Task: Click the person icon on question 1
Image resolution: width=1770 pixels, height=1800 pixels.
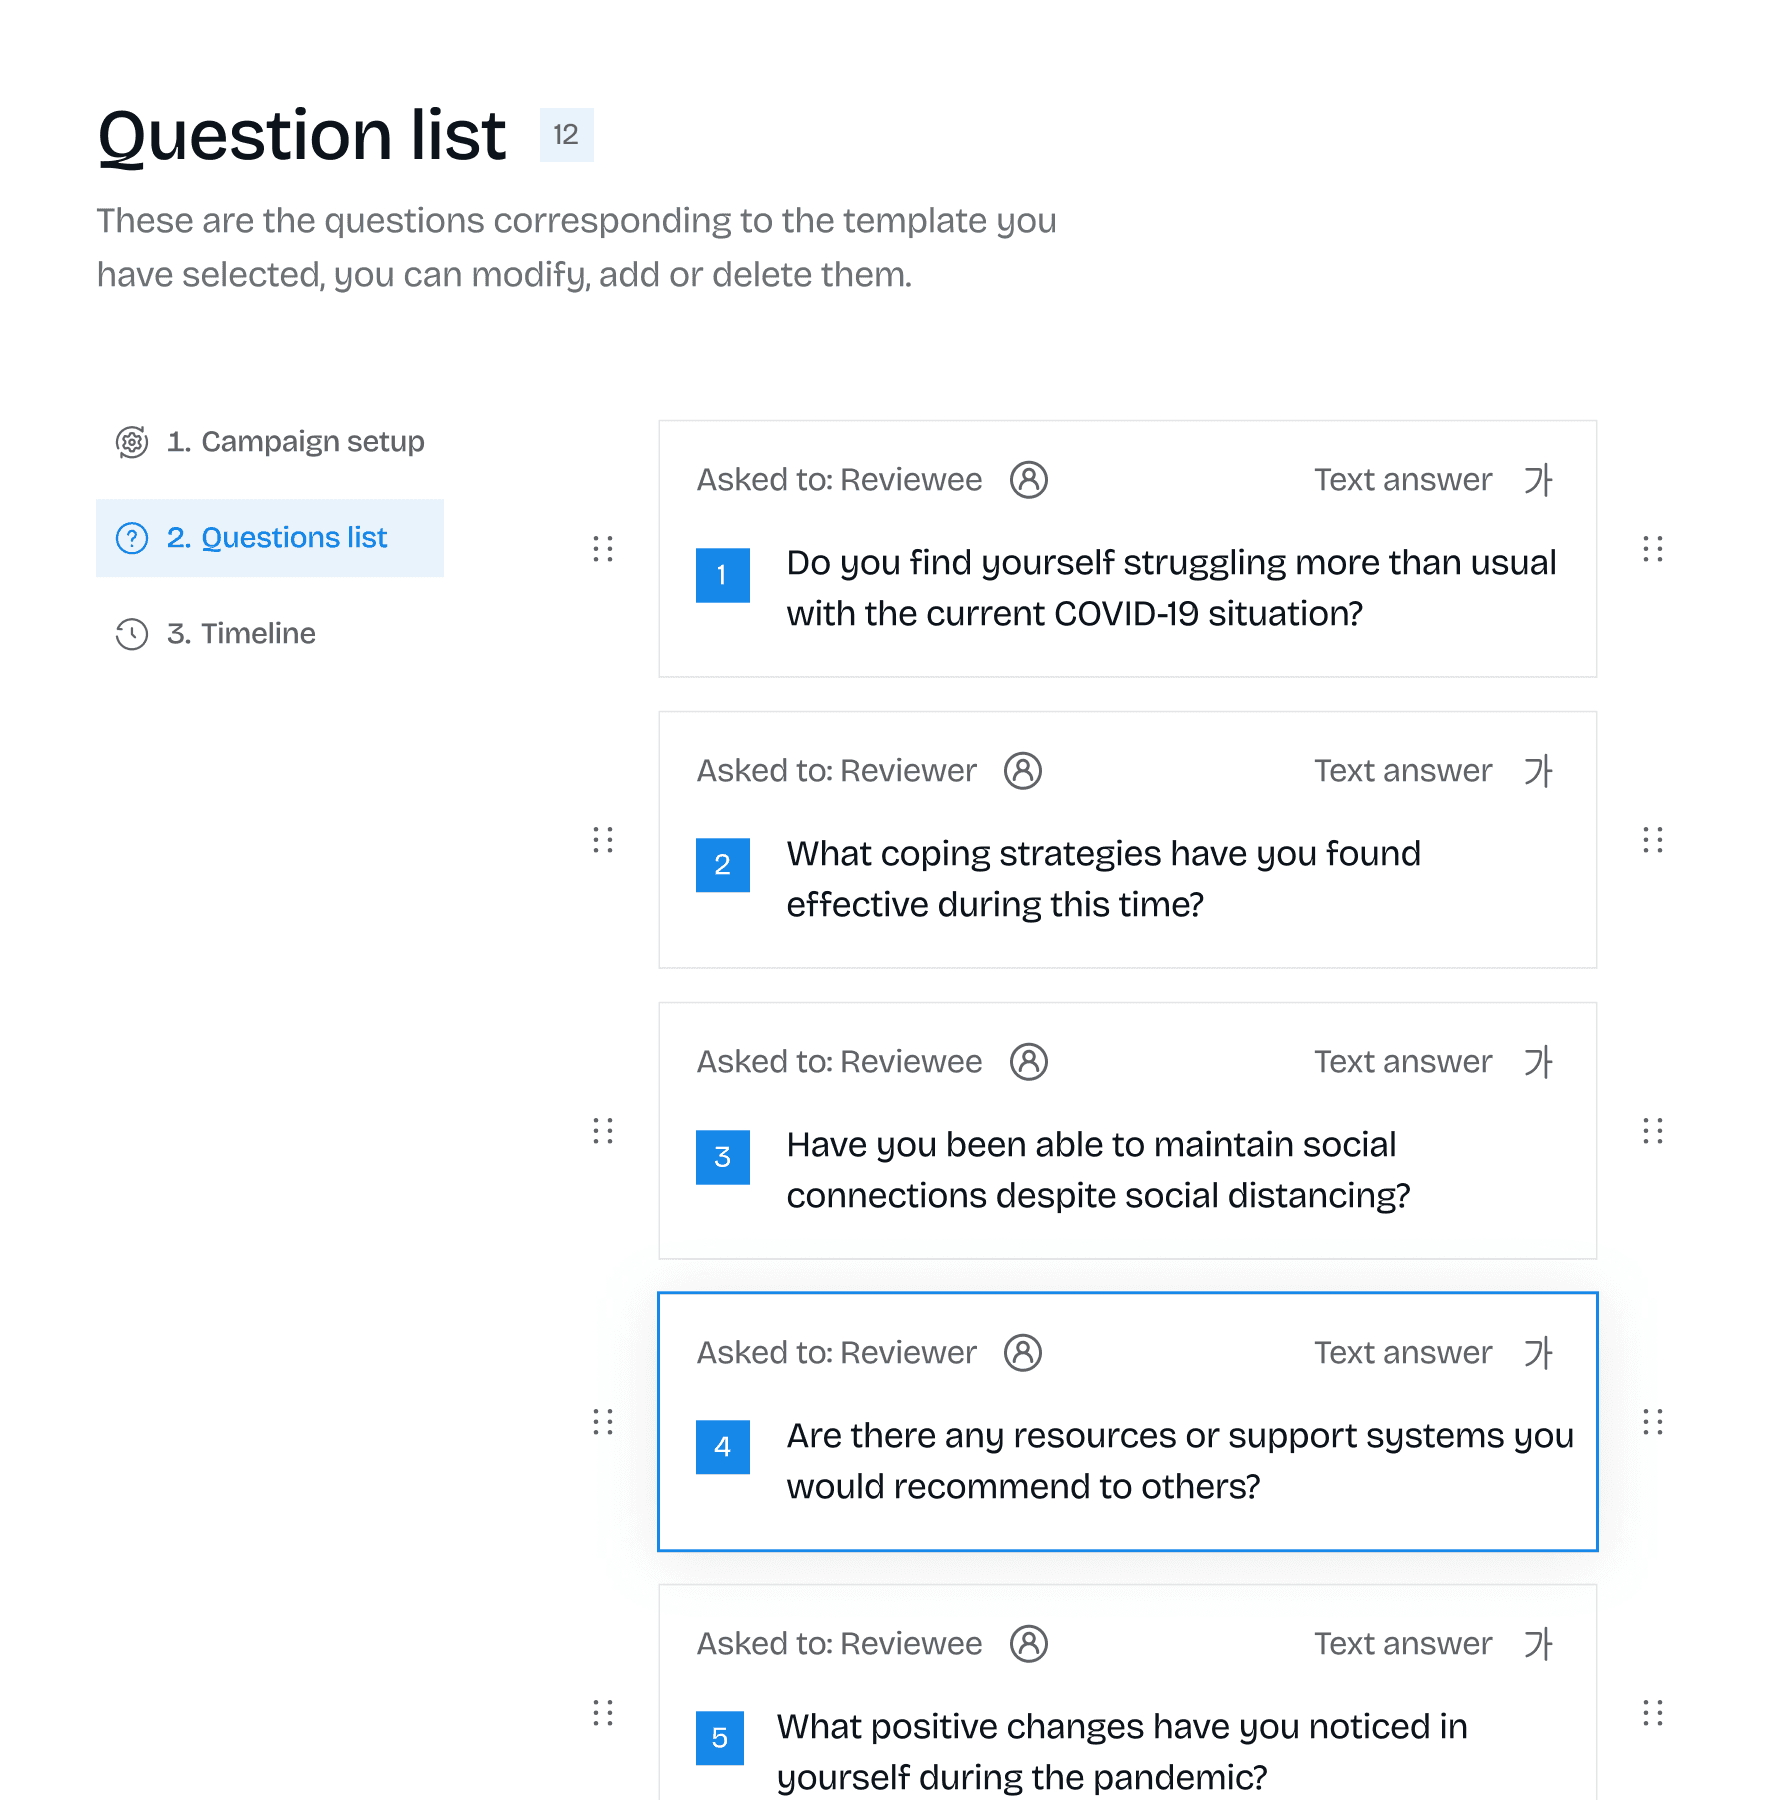Action: [x=1031, y=480]
